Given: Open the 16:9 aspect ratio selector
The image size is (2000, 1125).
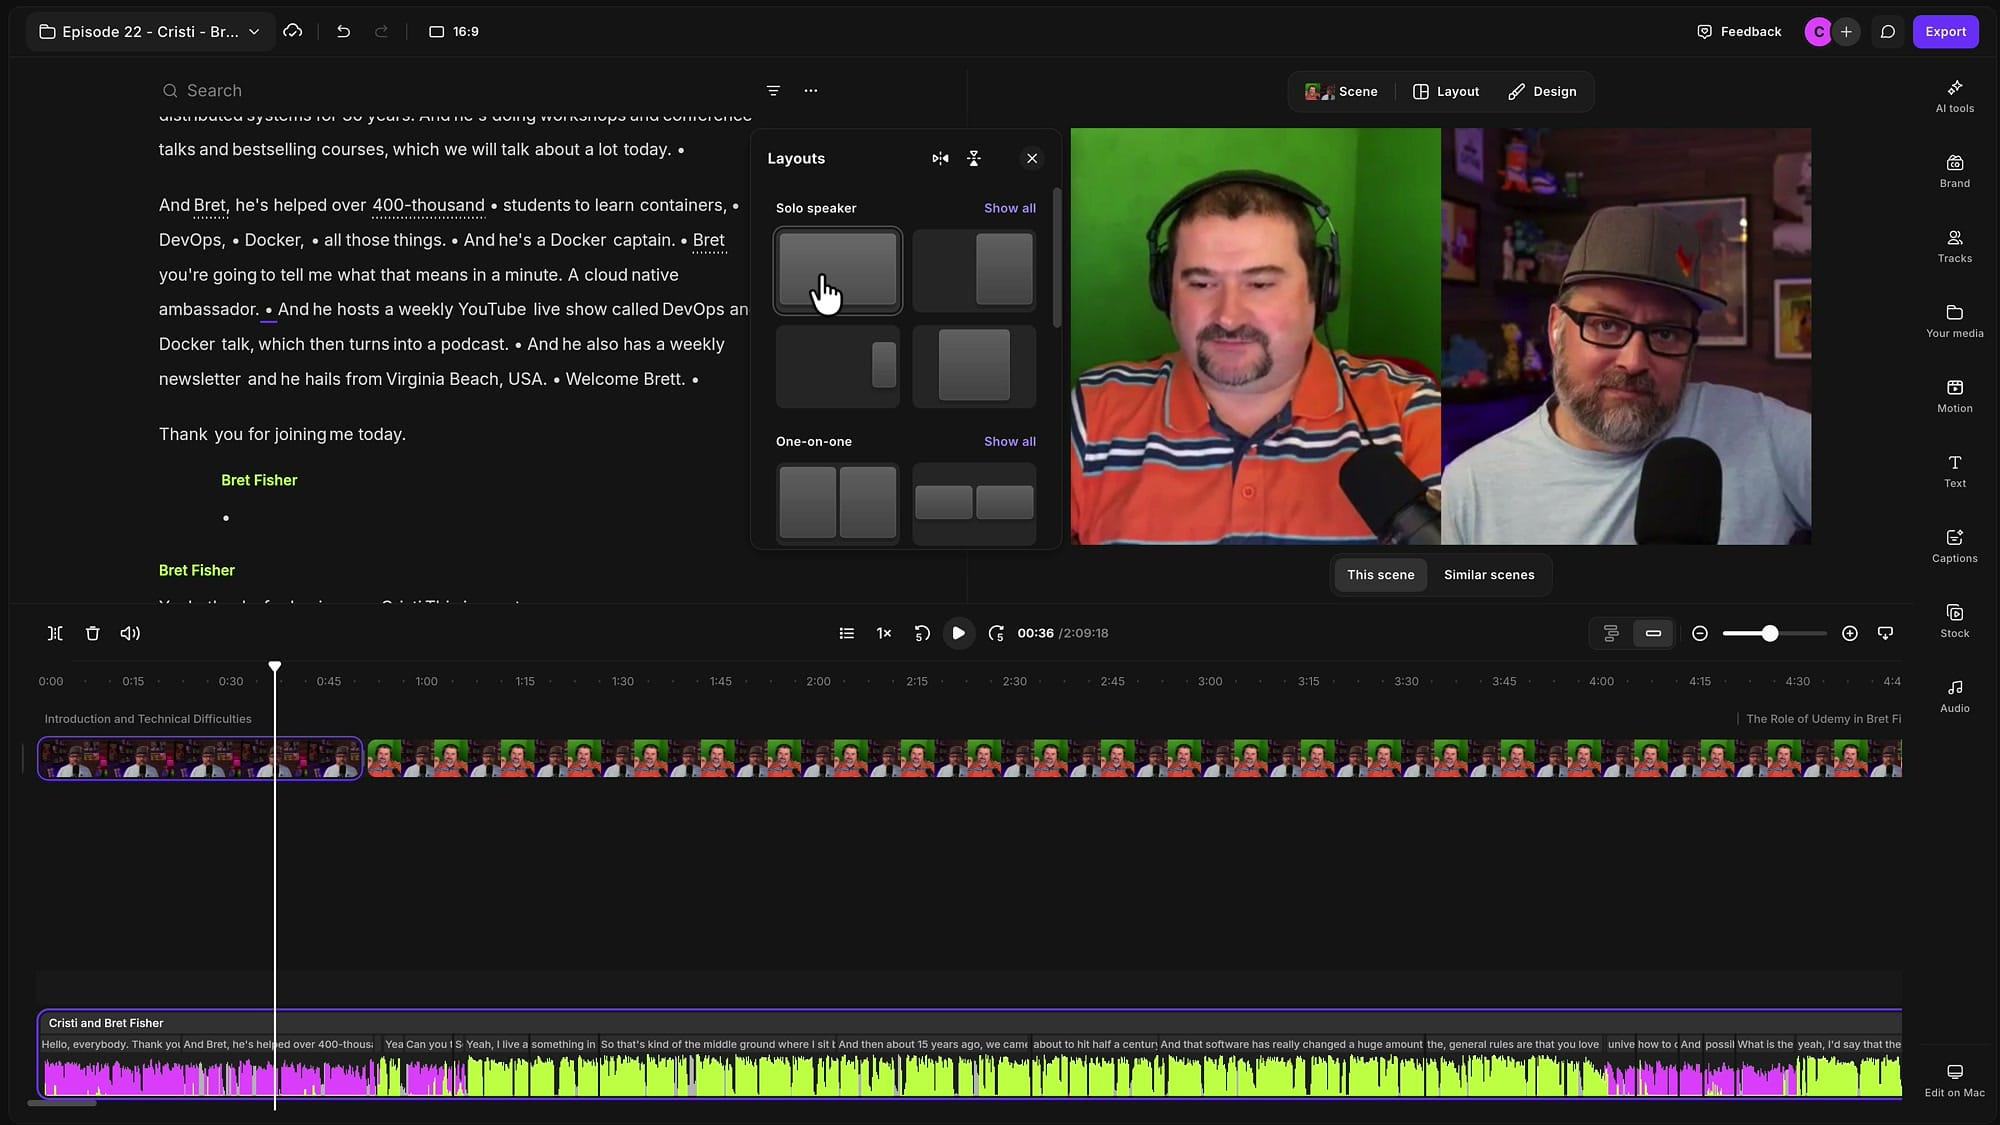Looking at the screenshot, I should 454,32.
